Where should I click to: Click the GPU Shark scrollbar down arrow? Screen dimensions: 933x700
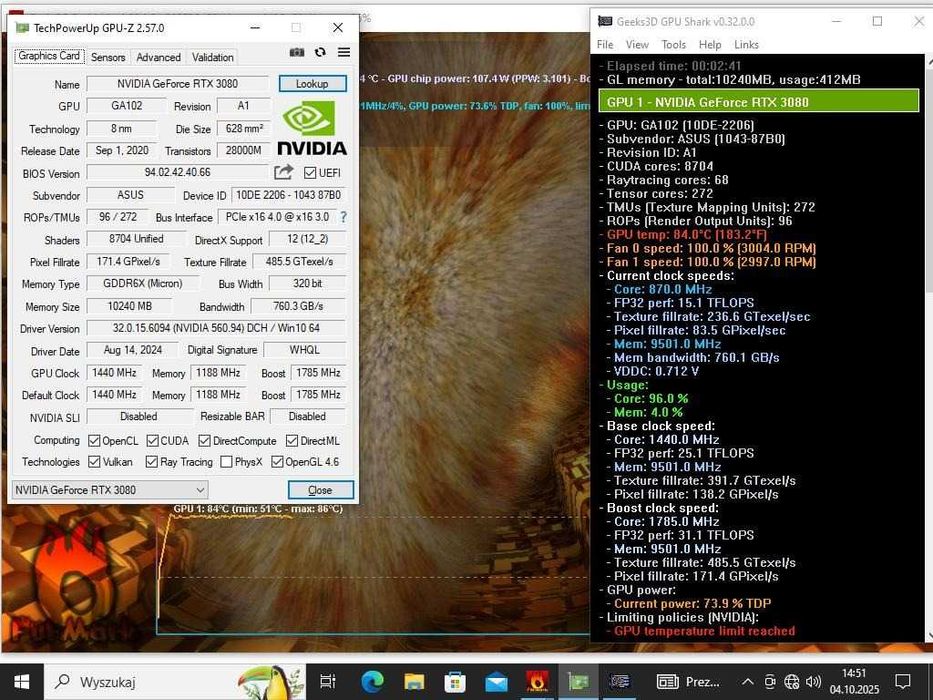pyautogui.click(x=930, y=635)
